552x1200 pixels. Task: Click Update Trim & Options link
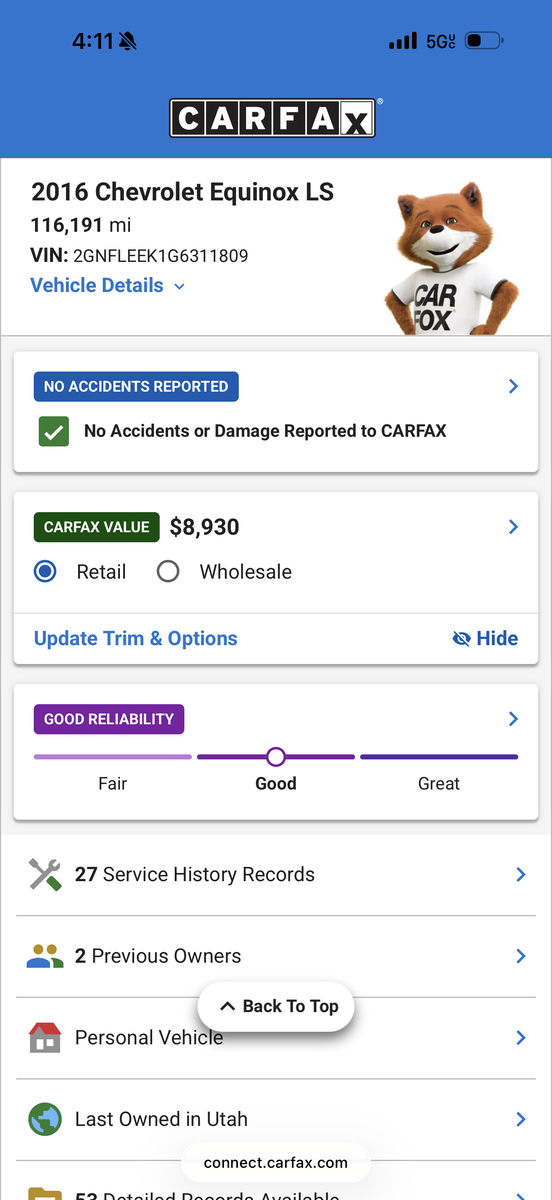136,639
